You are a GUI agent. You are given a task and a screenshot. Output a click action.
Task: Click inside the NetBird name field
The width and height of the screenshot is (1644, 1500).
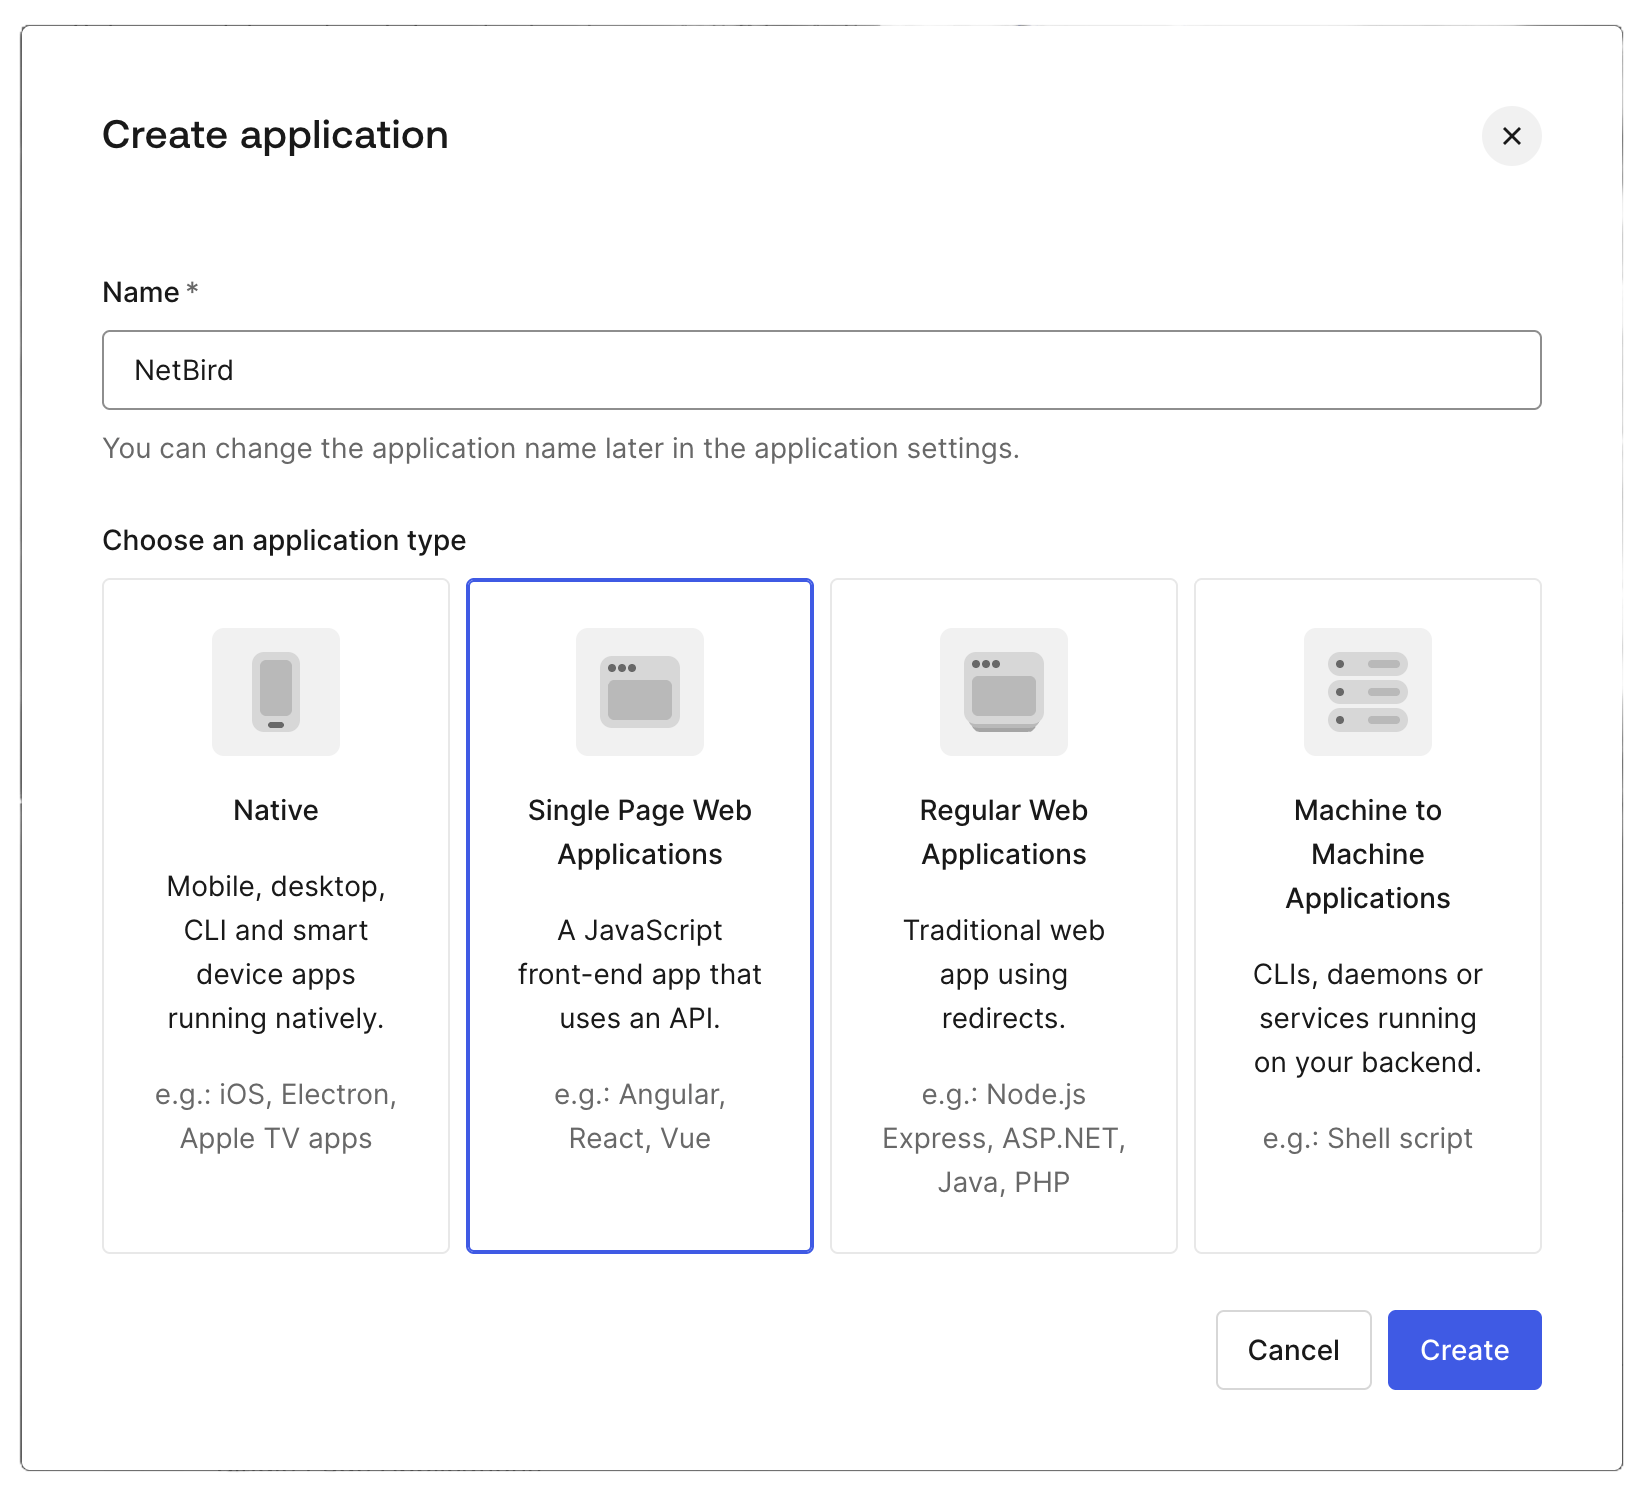click(820, 370)
